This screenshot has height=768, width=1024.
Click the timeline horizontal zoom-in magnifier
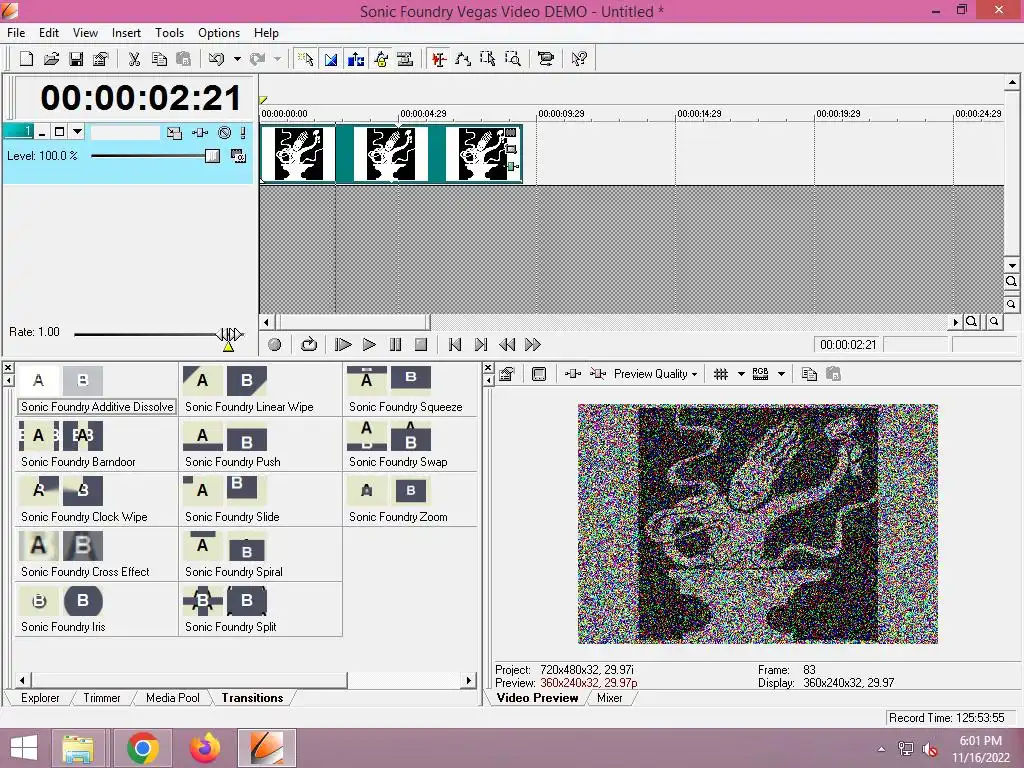972,321
